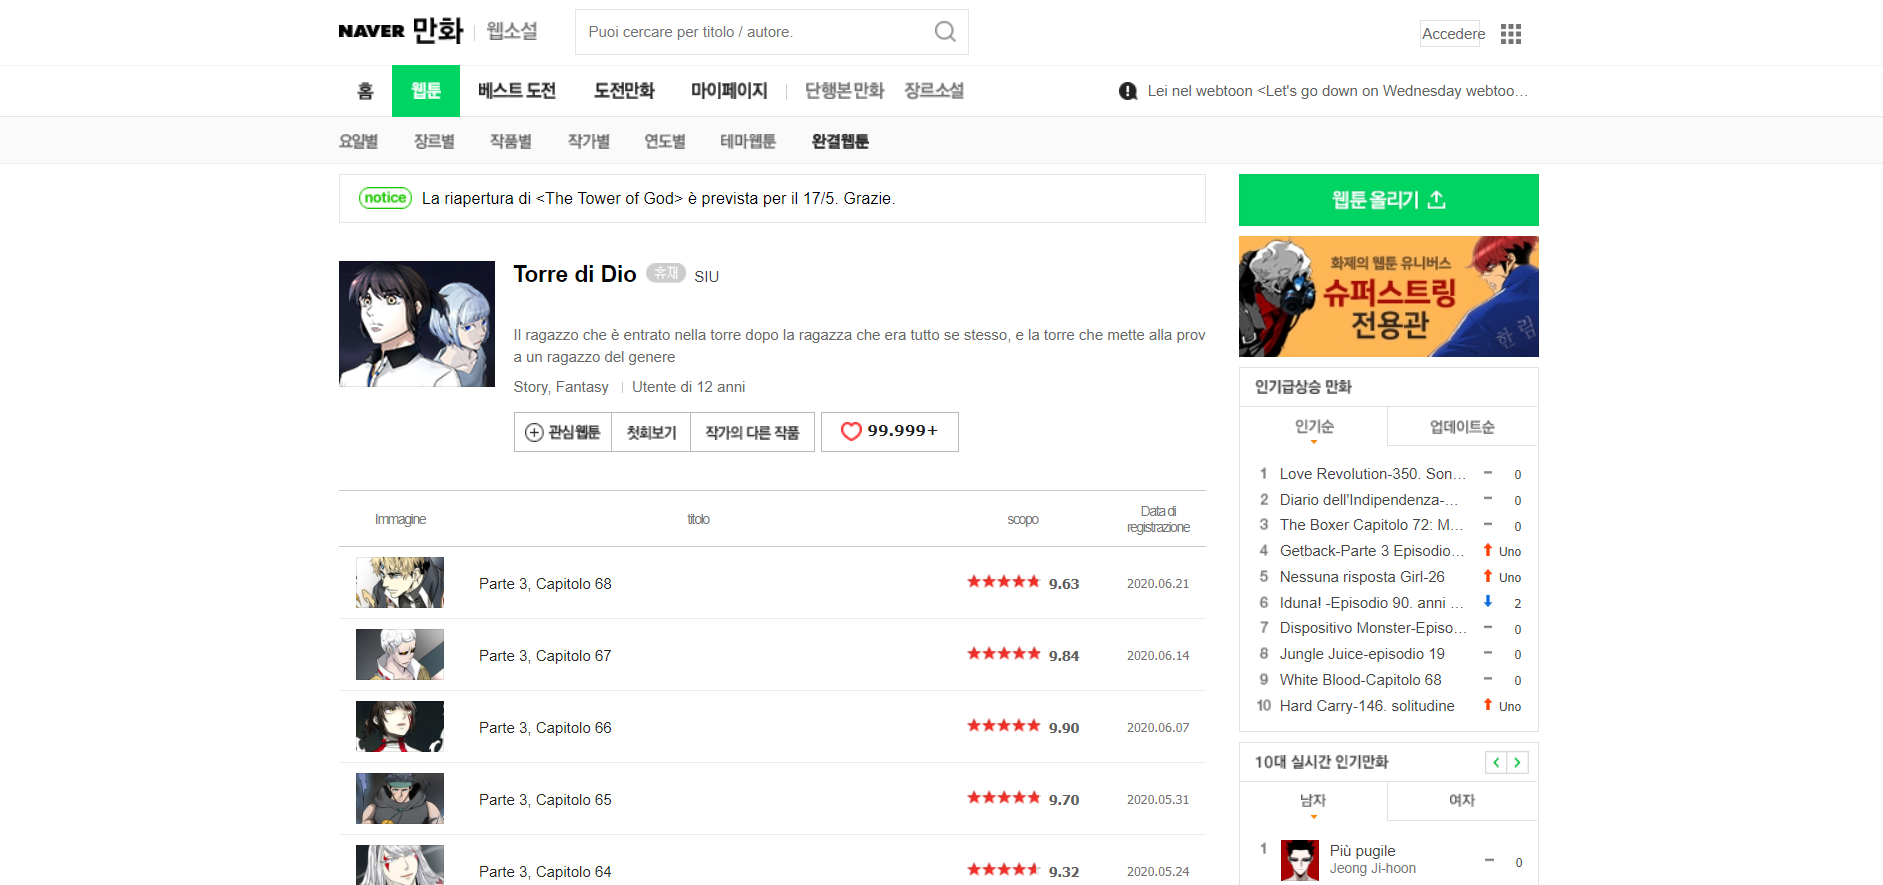The height and width of the screenshot is (885, 1883).
Task: Open White Blood-Capitolo 68 link
Action: pos(1361,680)
